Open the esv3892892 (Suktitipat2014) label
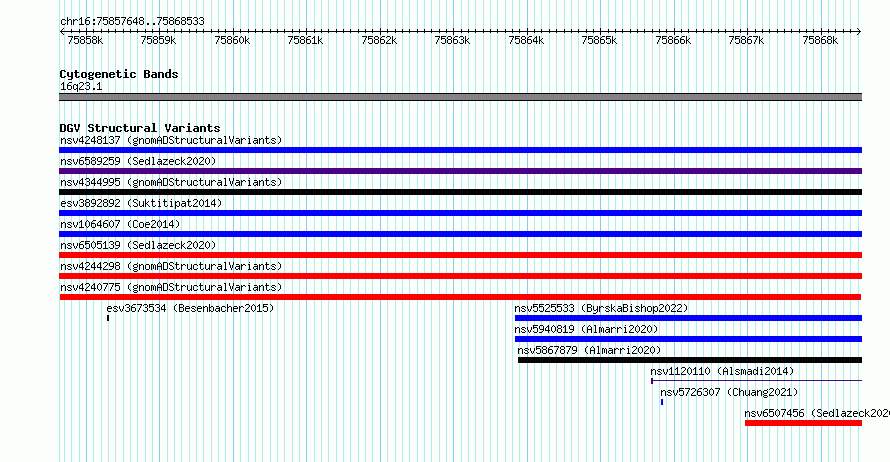This screenshot has height=462, width=890. pyautogui.click(x=141, y=203)
